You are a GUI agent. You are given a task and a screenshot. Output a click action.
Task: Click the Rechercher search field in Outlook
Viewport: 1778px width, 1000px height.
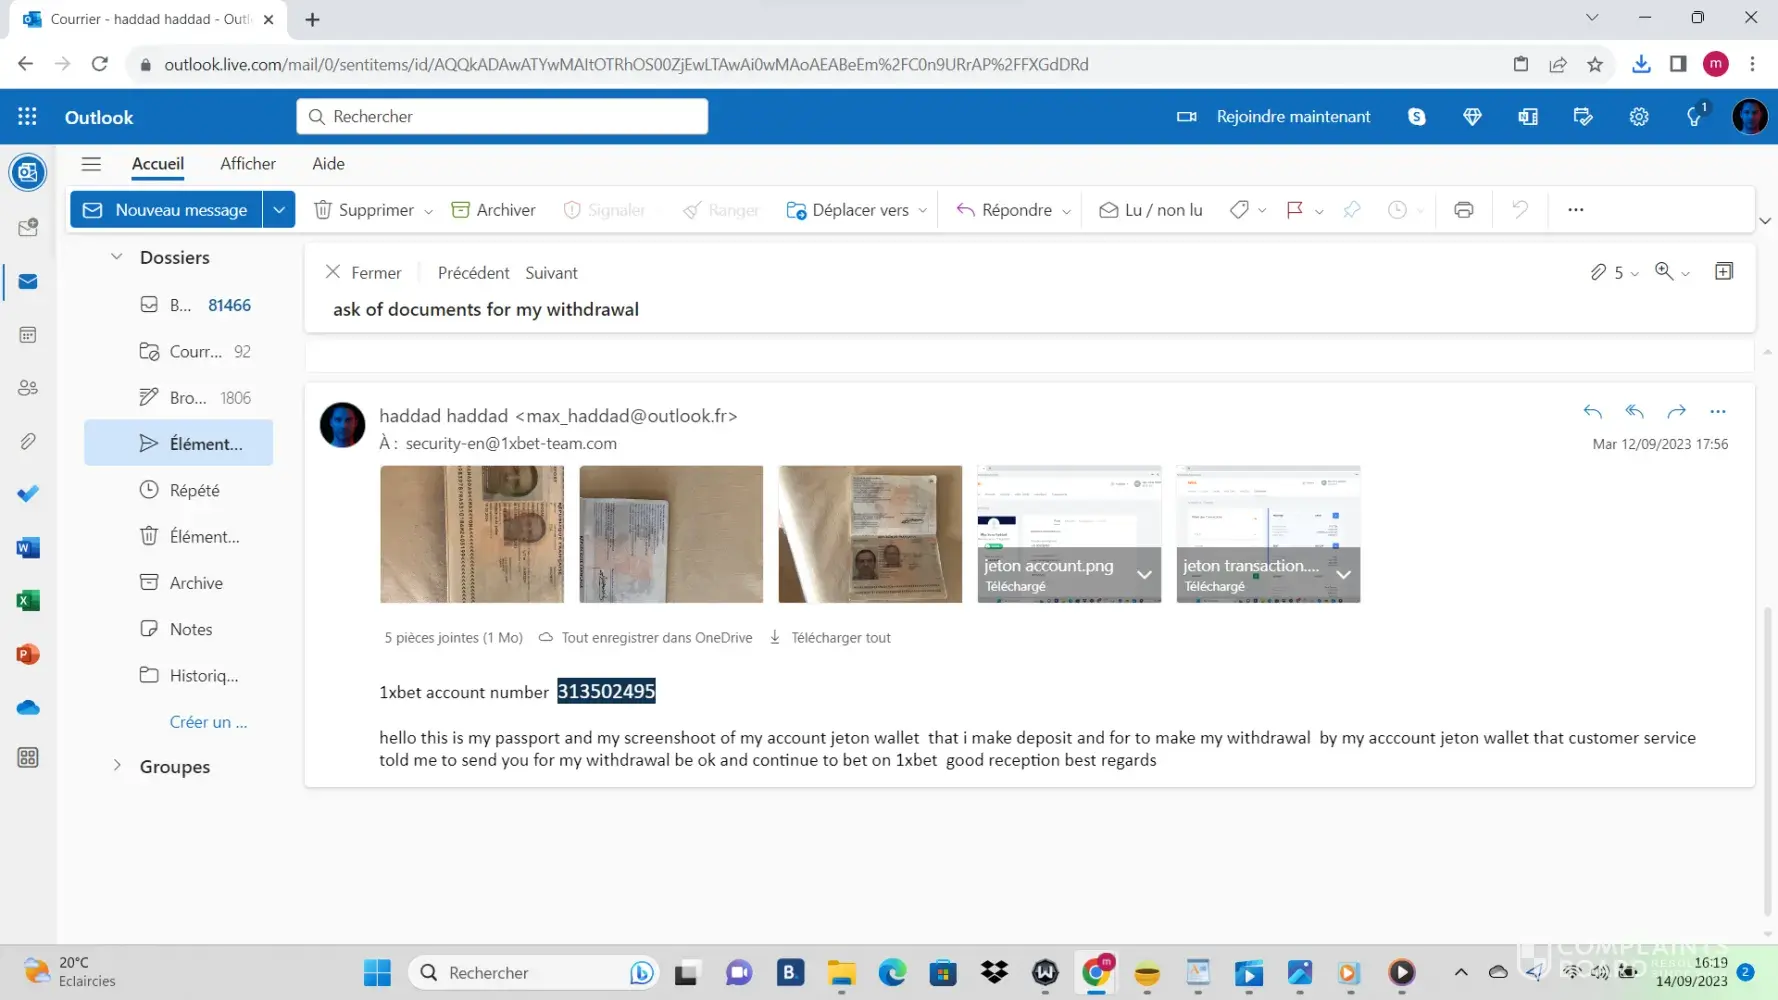click(502, 117)
